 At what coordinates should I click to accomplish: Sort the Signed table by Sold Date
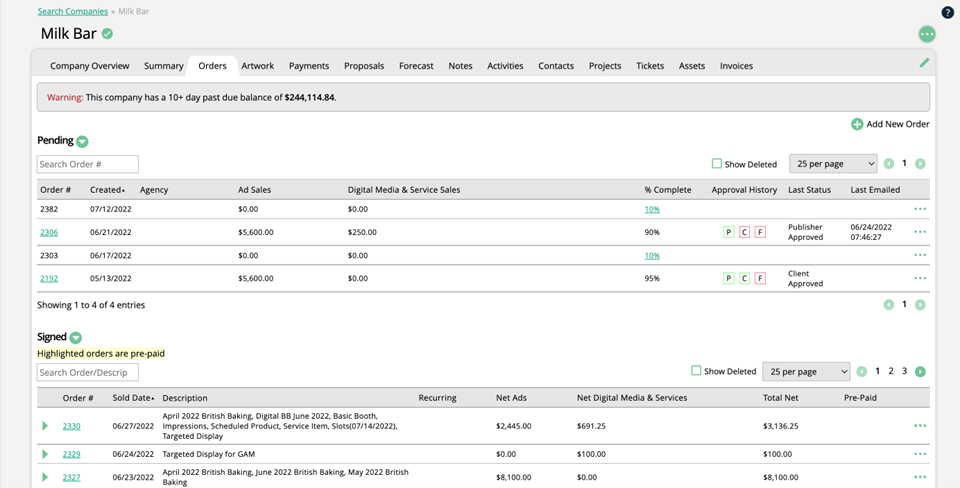(x=133, y=398)
